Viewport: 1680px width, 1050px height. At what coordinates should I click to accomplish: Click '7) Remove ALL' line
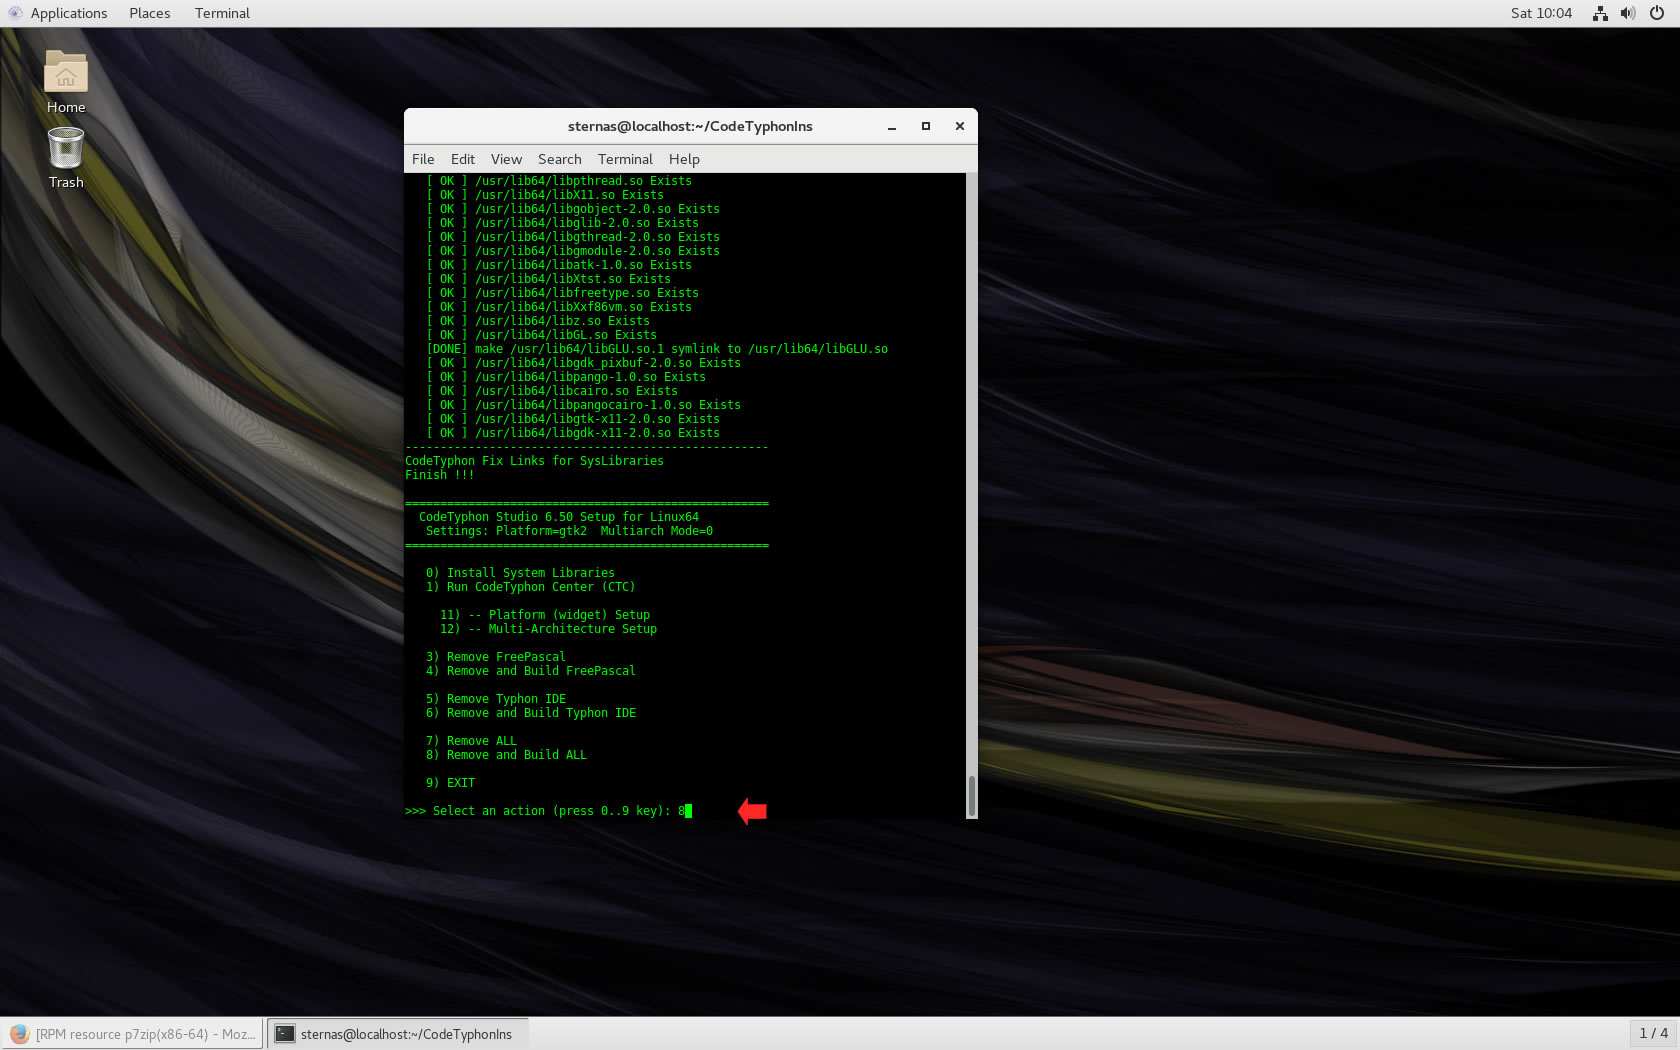pos(471,741)
